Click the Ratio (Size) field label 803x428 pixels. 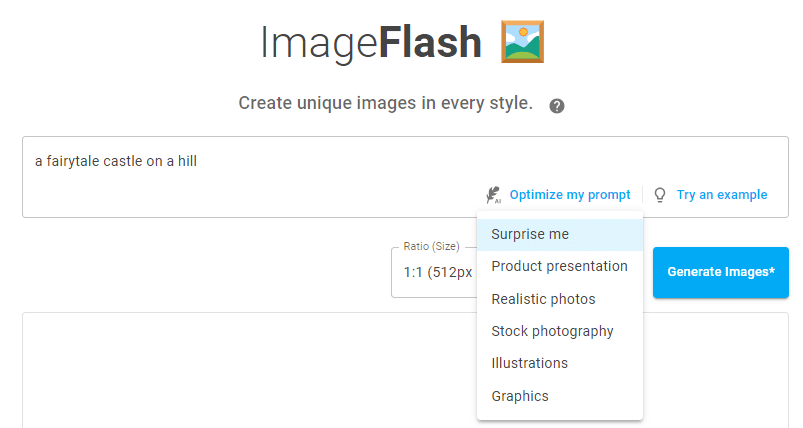(431, 246)
